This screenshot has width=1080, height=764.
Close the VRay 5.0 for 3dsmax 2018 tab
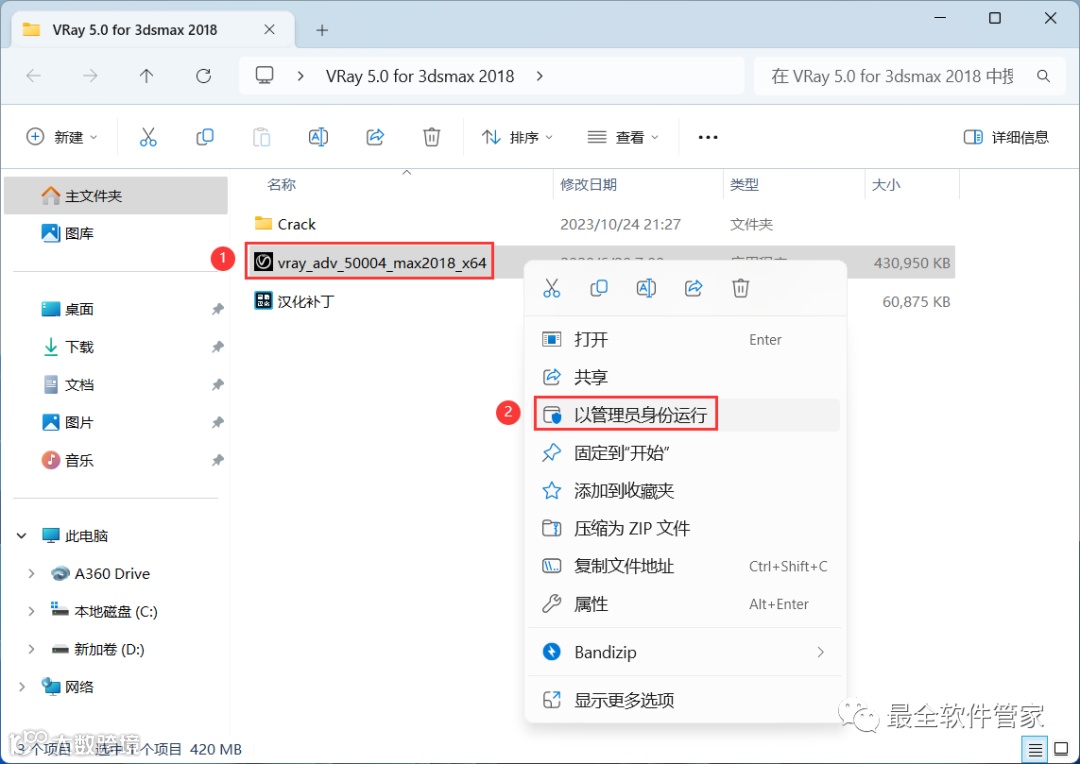(x=269, y=30)
